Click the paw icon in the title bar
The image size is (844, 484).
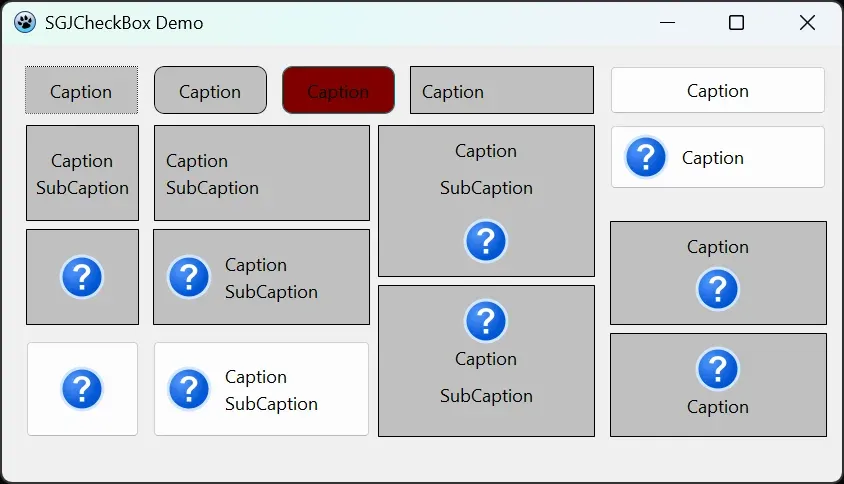pyautogui.click(x=25, y=22)
